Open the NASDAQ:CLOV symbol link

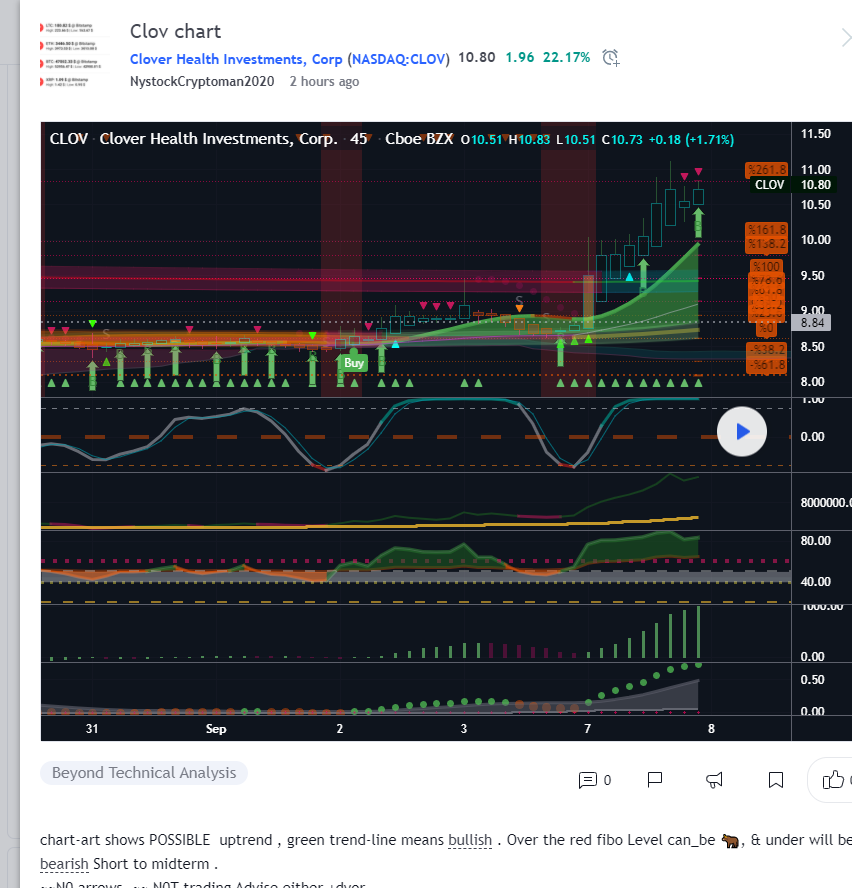(400, 58)
